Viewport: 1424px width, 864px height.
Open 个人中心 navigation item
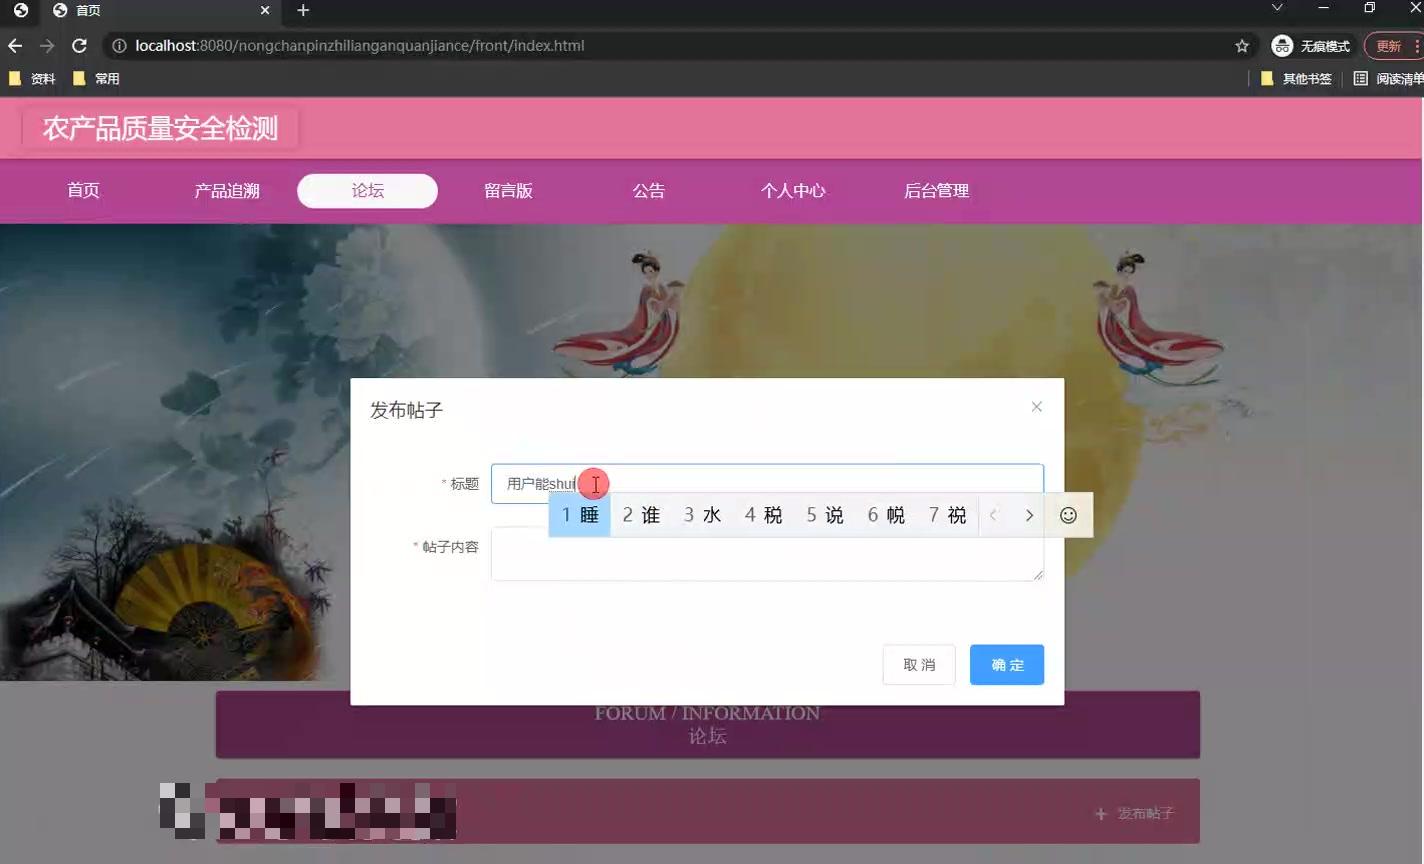tap(793, 191)
